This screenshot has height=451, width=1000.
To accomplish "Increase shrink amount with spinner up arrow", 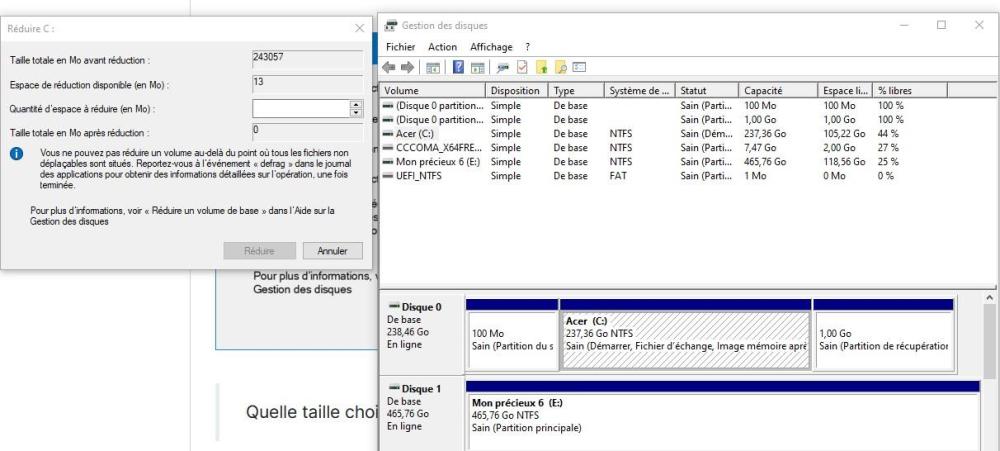I will point(354,104).
